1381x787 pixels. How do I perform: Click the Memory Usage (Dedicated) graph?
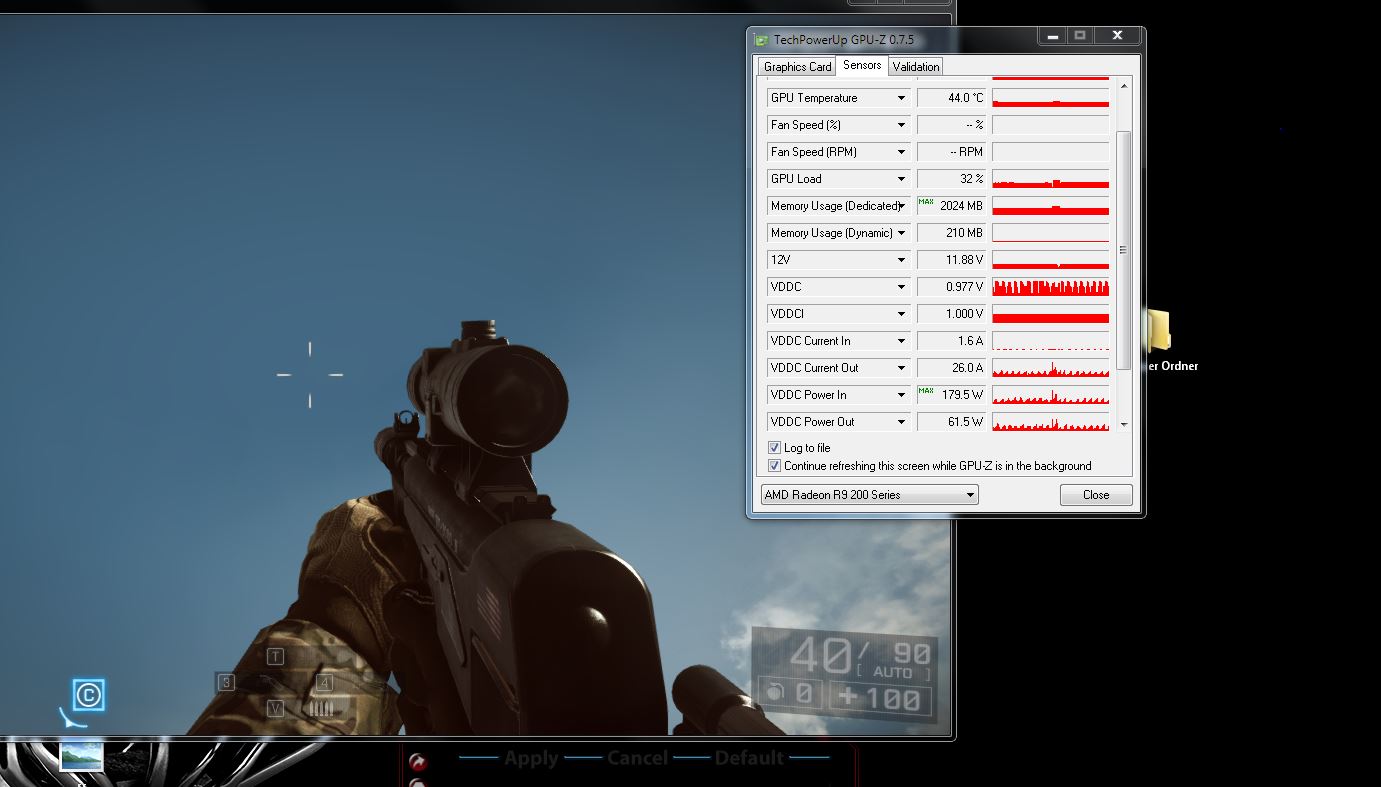(x=1050, y=206)
